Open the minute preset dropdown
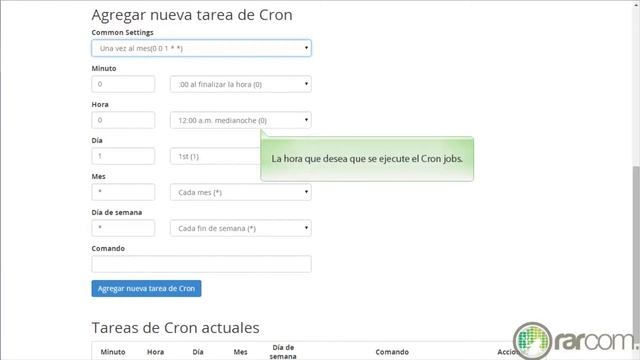This screenshot has height=360, width=640. point(240,84)
